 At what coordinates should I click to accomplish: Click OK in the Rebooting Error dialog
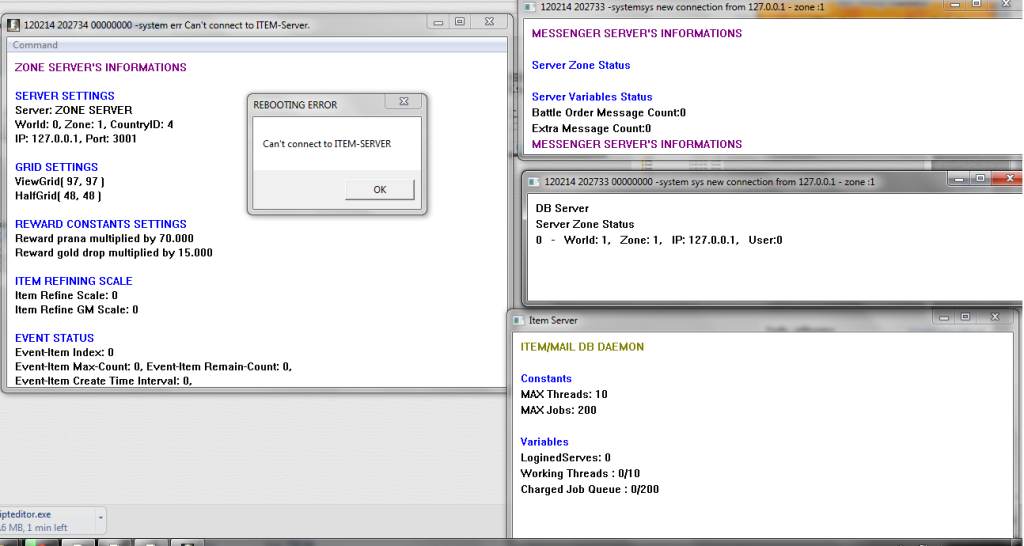(x=379, y=190)
